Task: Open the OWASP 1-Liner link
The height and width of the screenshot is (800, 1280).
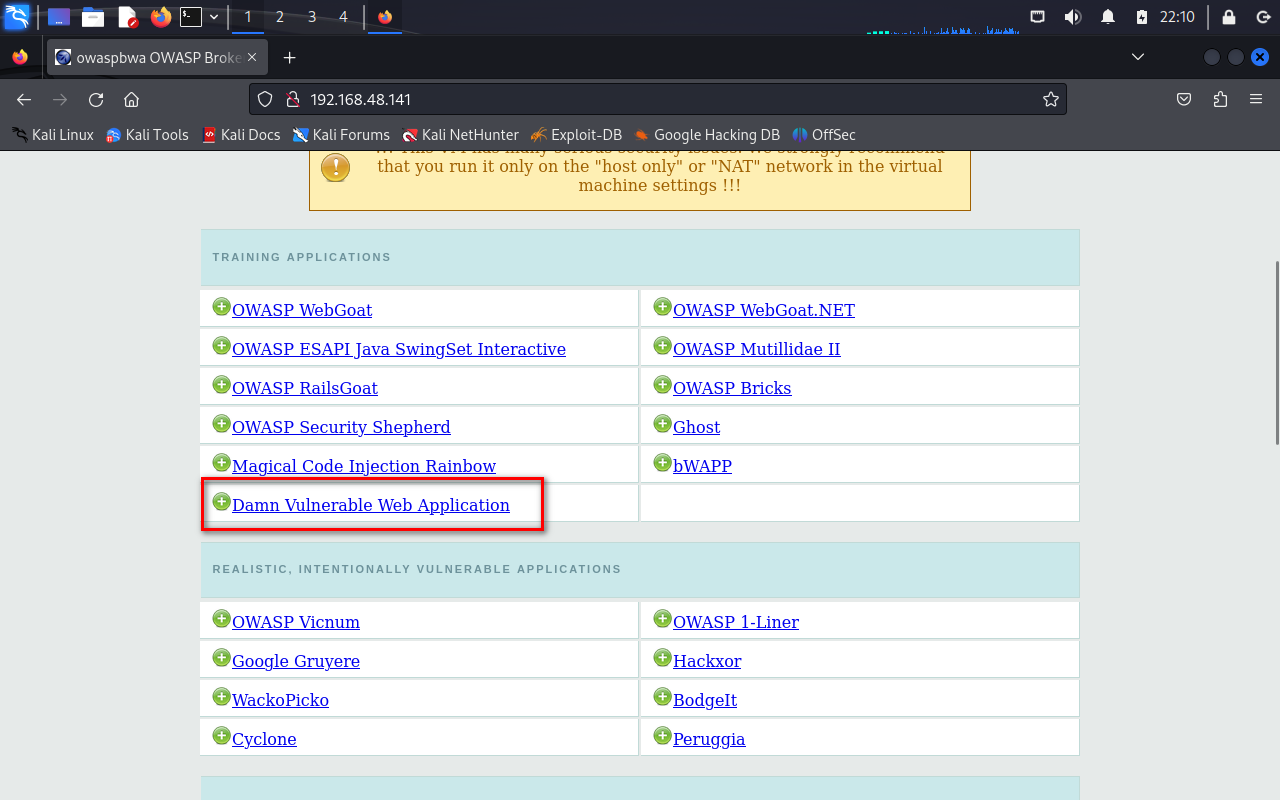Action: click(x=736, y=622)
